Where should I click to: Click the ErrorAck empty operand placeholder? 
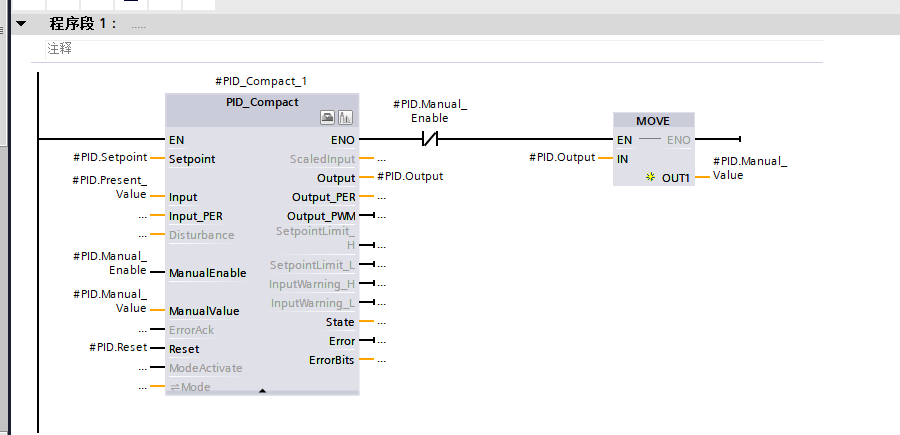pos(143,330)
